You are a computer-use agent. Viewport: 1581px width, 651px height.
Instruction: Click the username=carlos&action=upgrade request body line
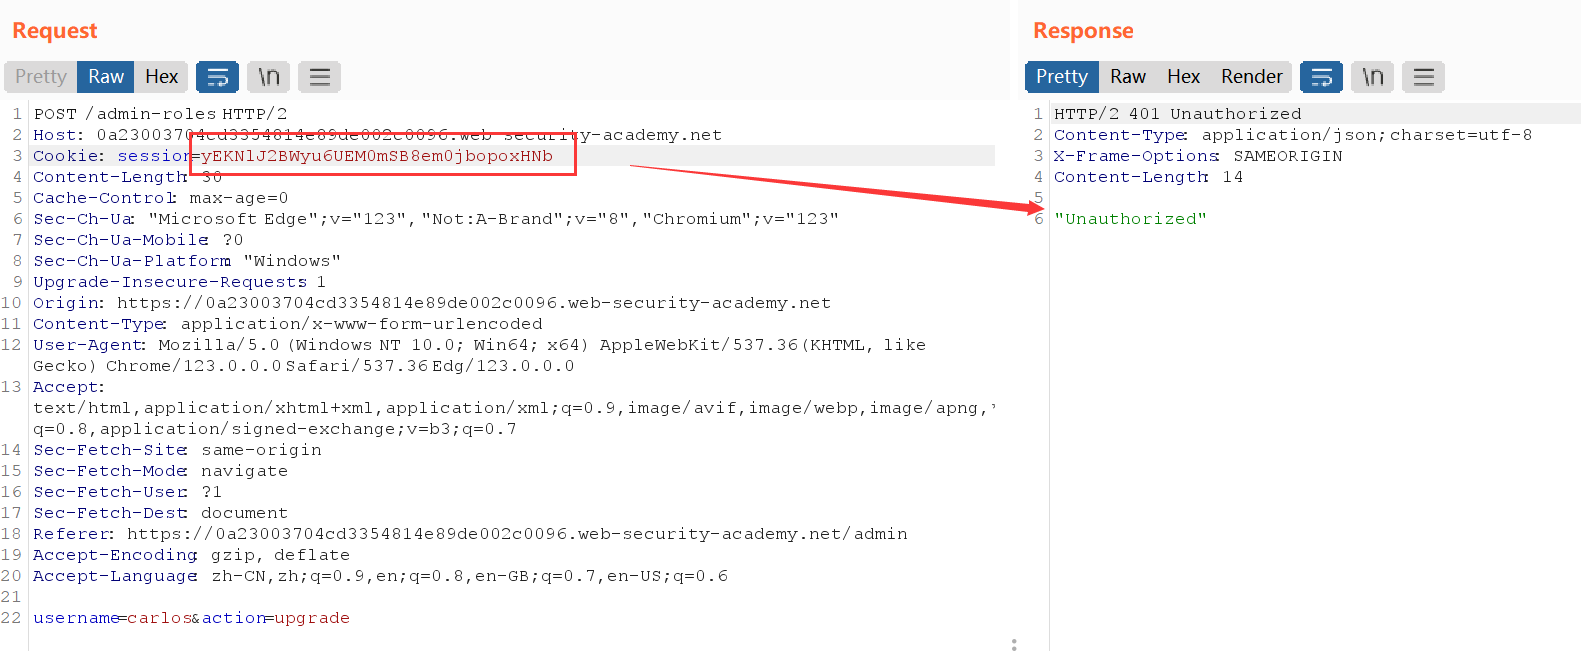click(x=191, y=618)
